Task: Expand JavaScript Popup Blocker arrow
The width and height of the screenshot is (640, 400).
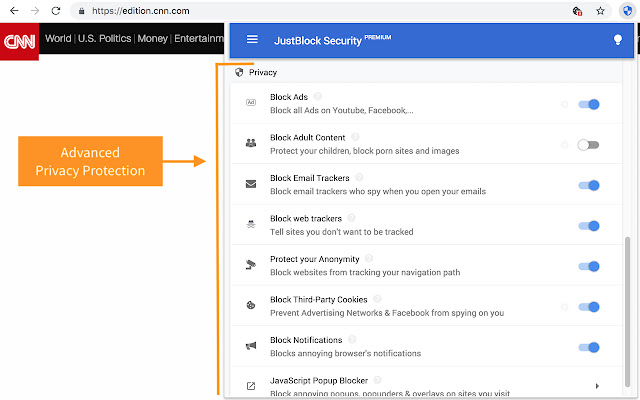Action: point(597,385)
